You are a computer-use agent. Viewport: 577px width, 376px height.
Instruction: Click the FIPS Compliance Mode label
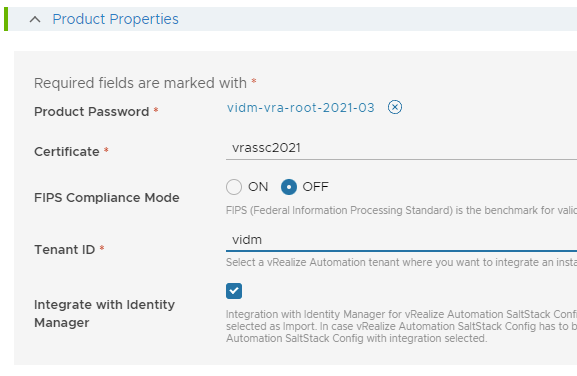tap(107, 198)
